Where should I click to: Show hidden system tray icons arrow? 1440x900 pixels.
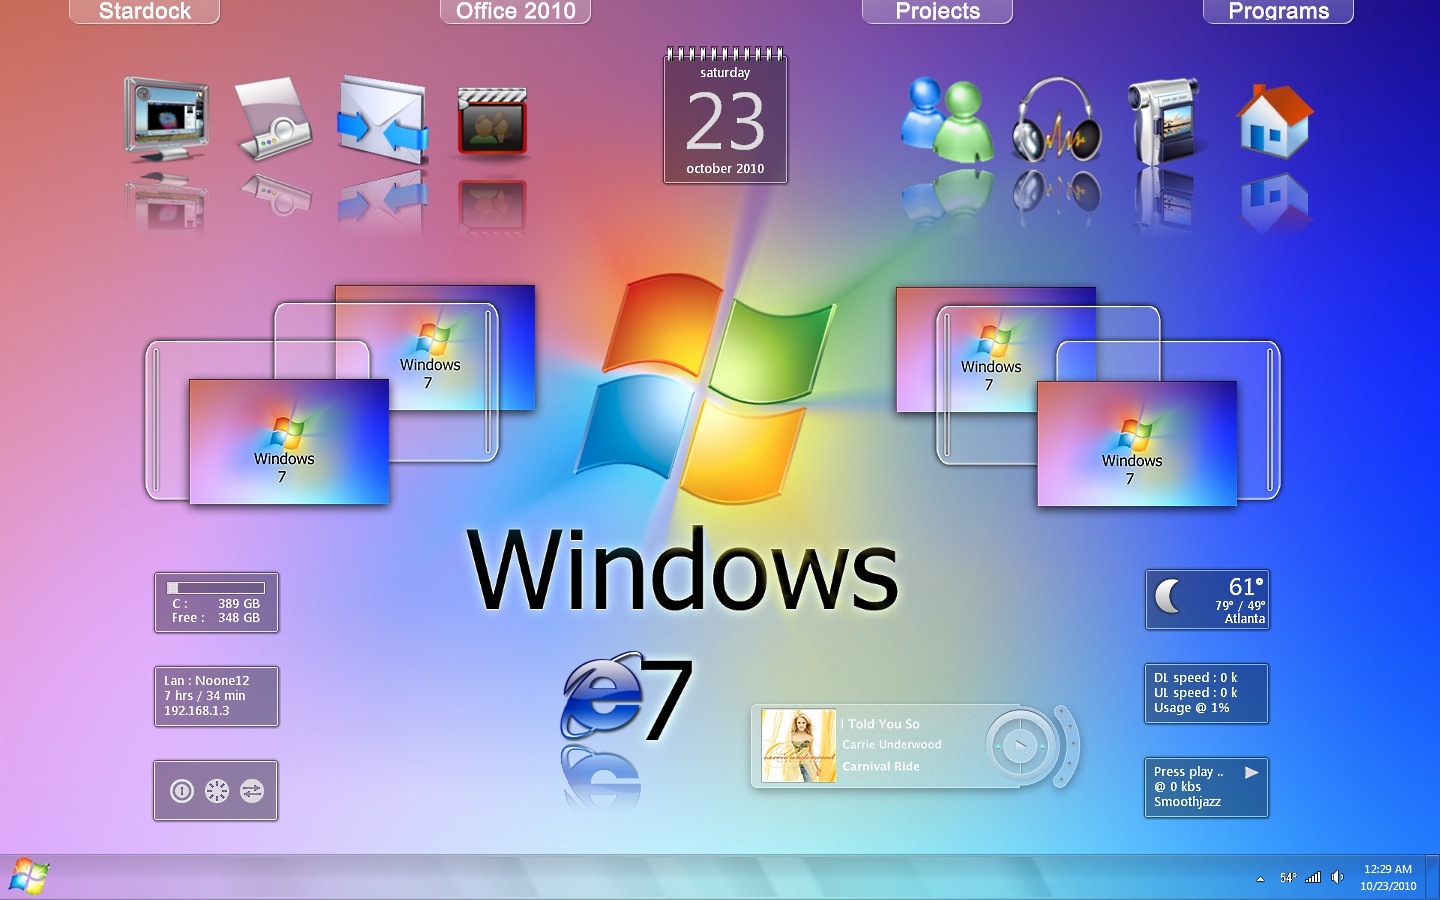(x=1260, y=878)
